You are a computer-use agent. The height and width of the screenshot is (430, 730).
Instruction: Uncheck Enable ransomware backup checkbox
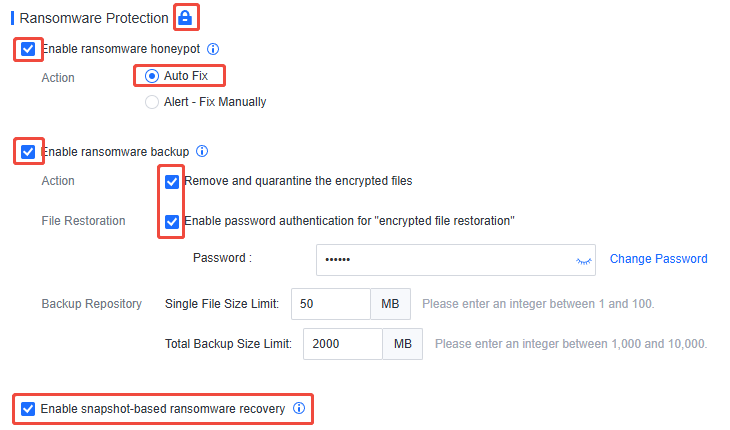(28, 152)
